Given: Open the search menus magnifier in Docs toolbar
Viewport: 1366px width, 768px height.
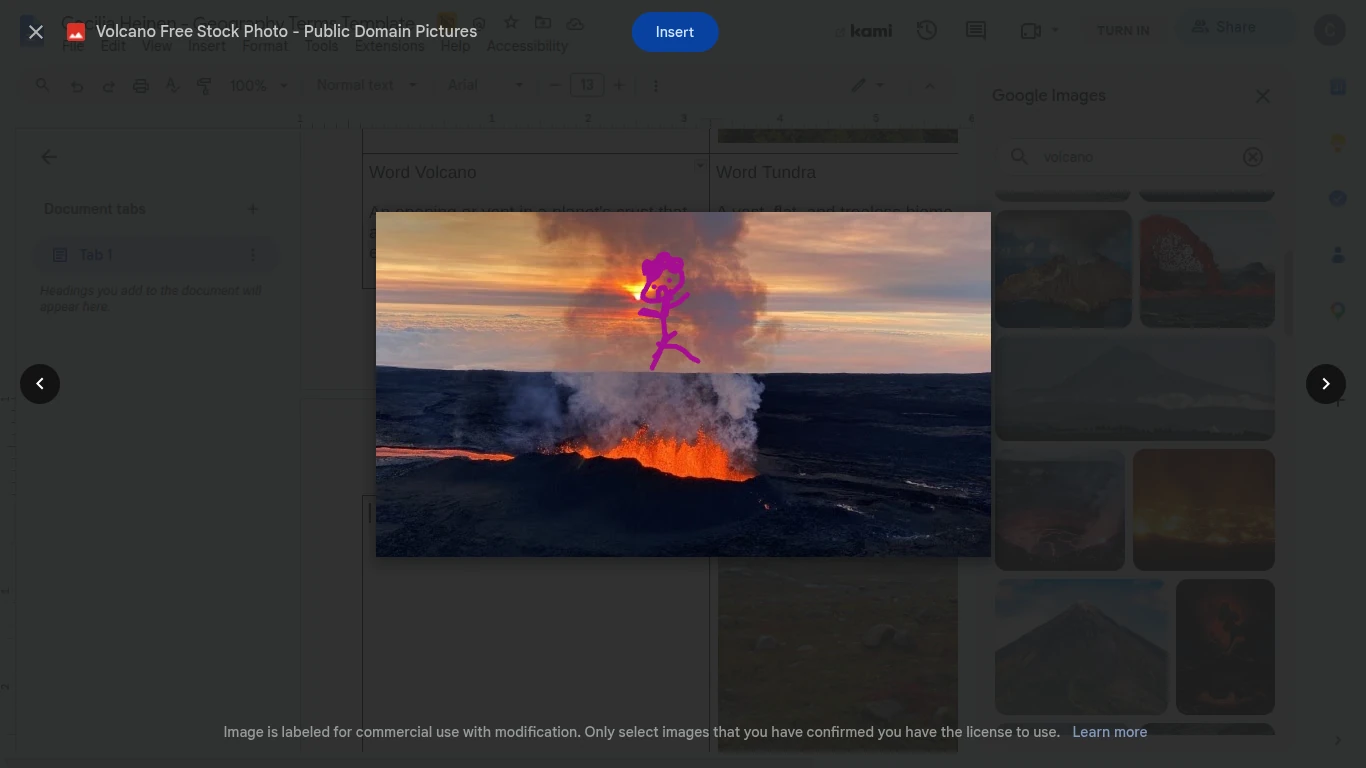Looking at the screenshot, I should coord(43,86).
